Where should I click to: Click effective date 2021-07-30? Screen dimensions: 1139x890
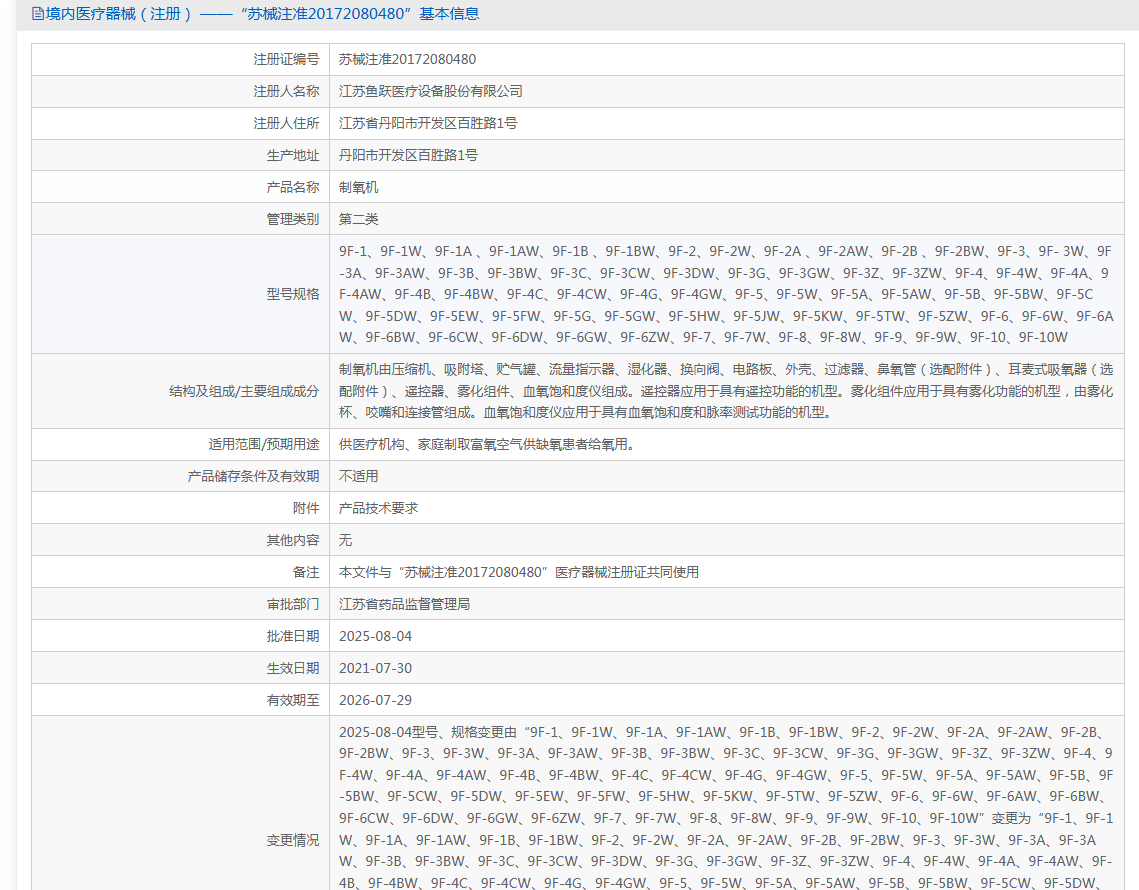pyautogui.click(x=375, y=668)
